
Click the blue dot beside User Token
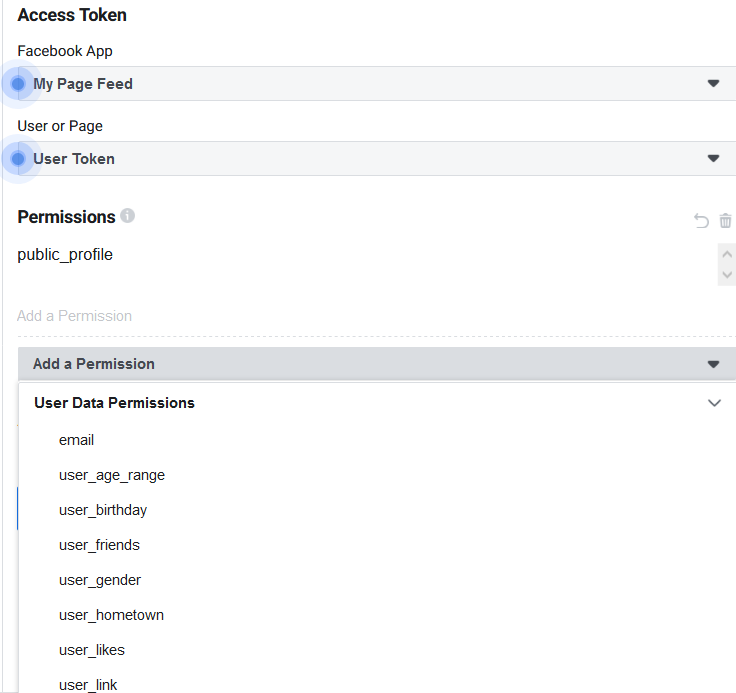pos(18,159)
